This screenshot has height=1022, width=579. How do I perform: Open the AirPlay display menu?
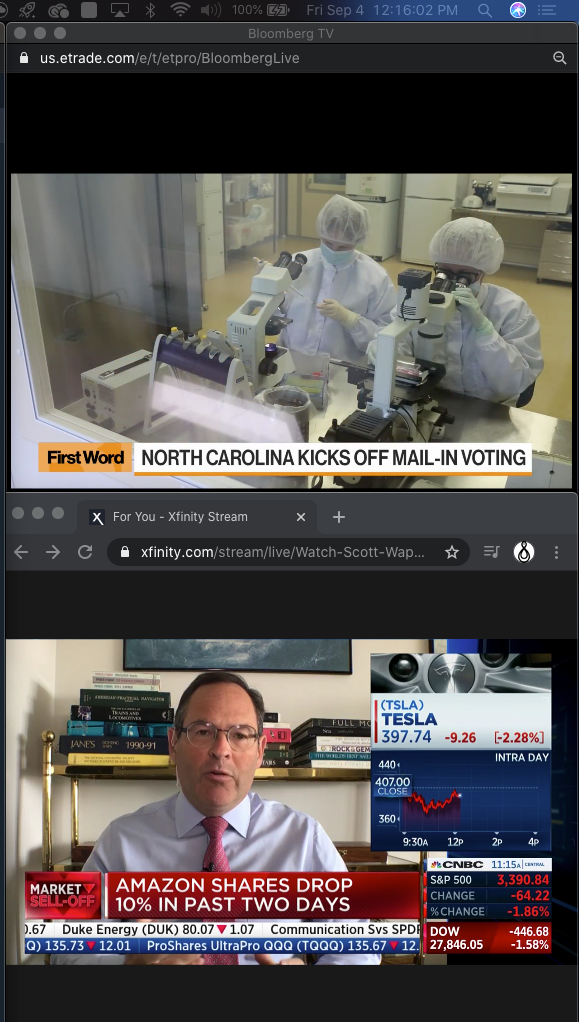(x=120, y=10)
